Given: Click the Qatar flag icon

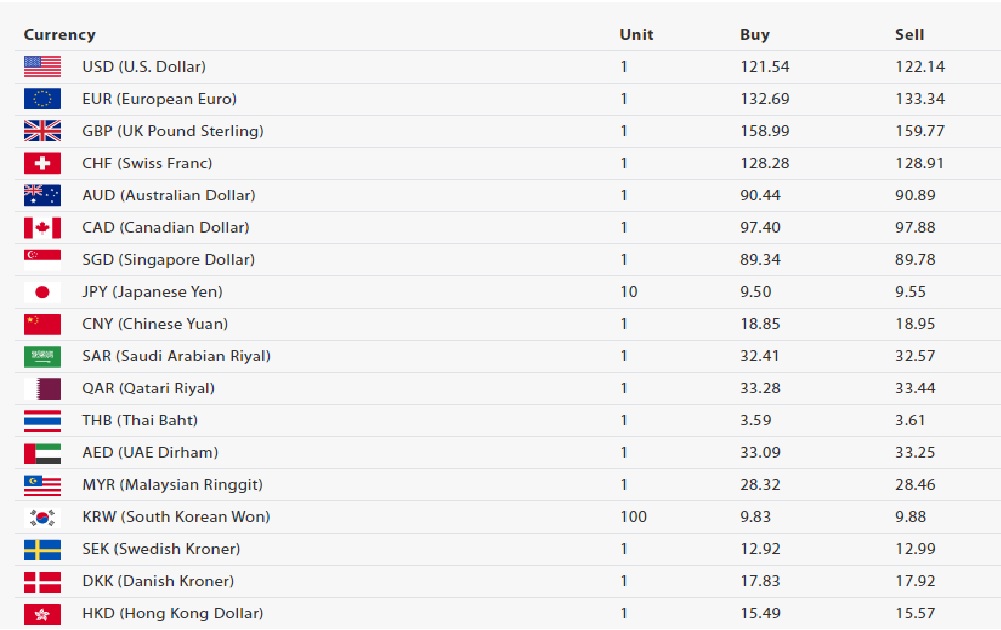Looking at the screenshot, I should pos(42,388).
